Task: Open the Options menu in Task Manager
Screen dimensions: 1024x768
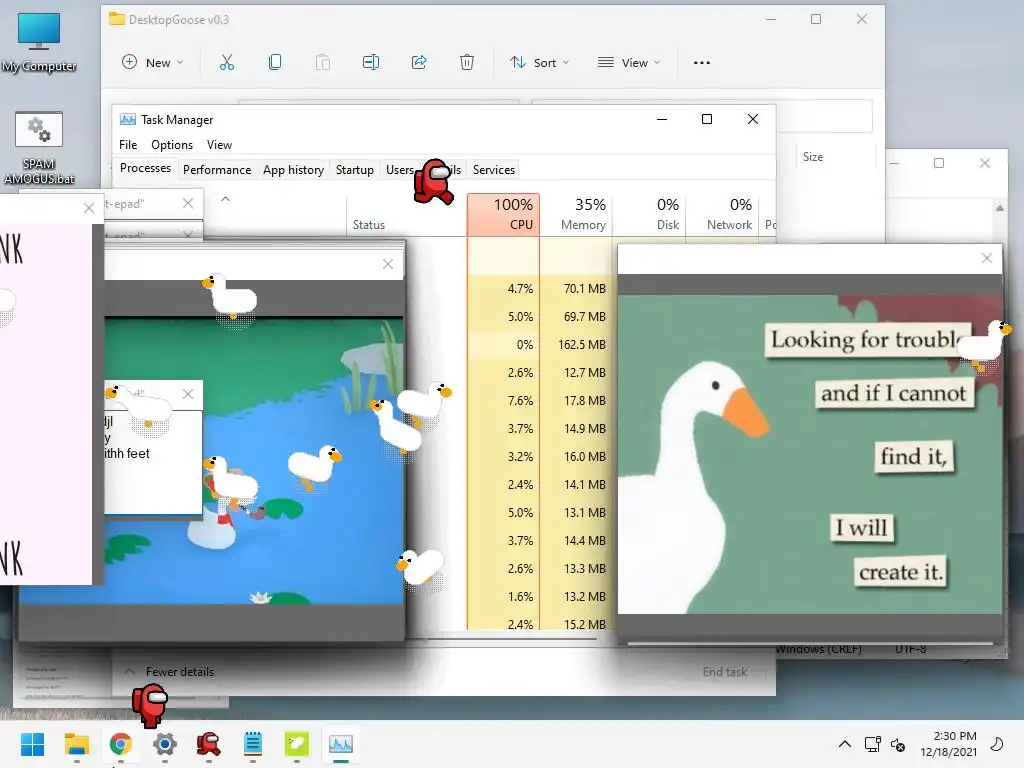Action: pyautogui.click(x=172, y=145)
